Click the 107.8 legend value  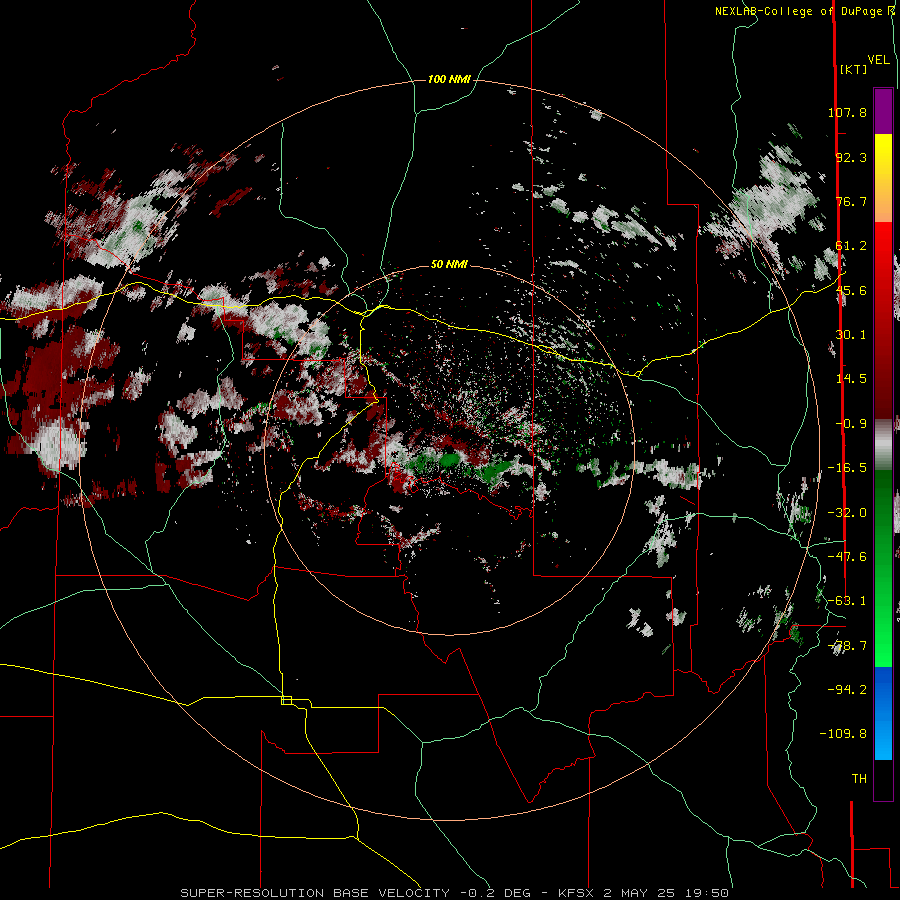point(847,112)
